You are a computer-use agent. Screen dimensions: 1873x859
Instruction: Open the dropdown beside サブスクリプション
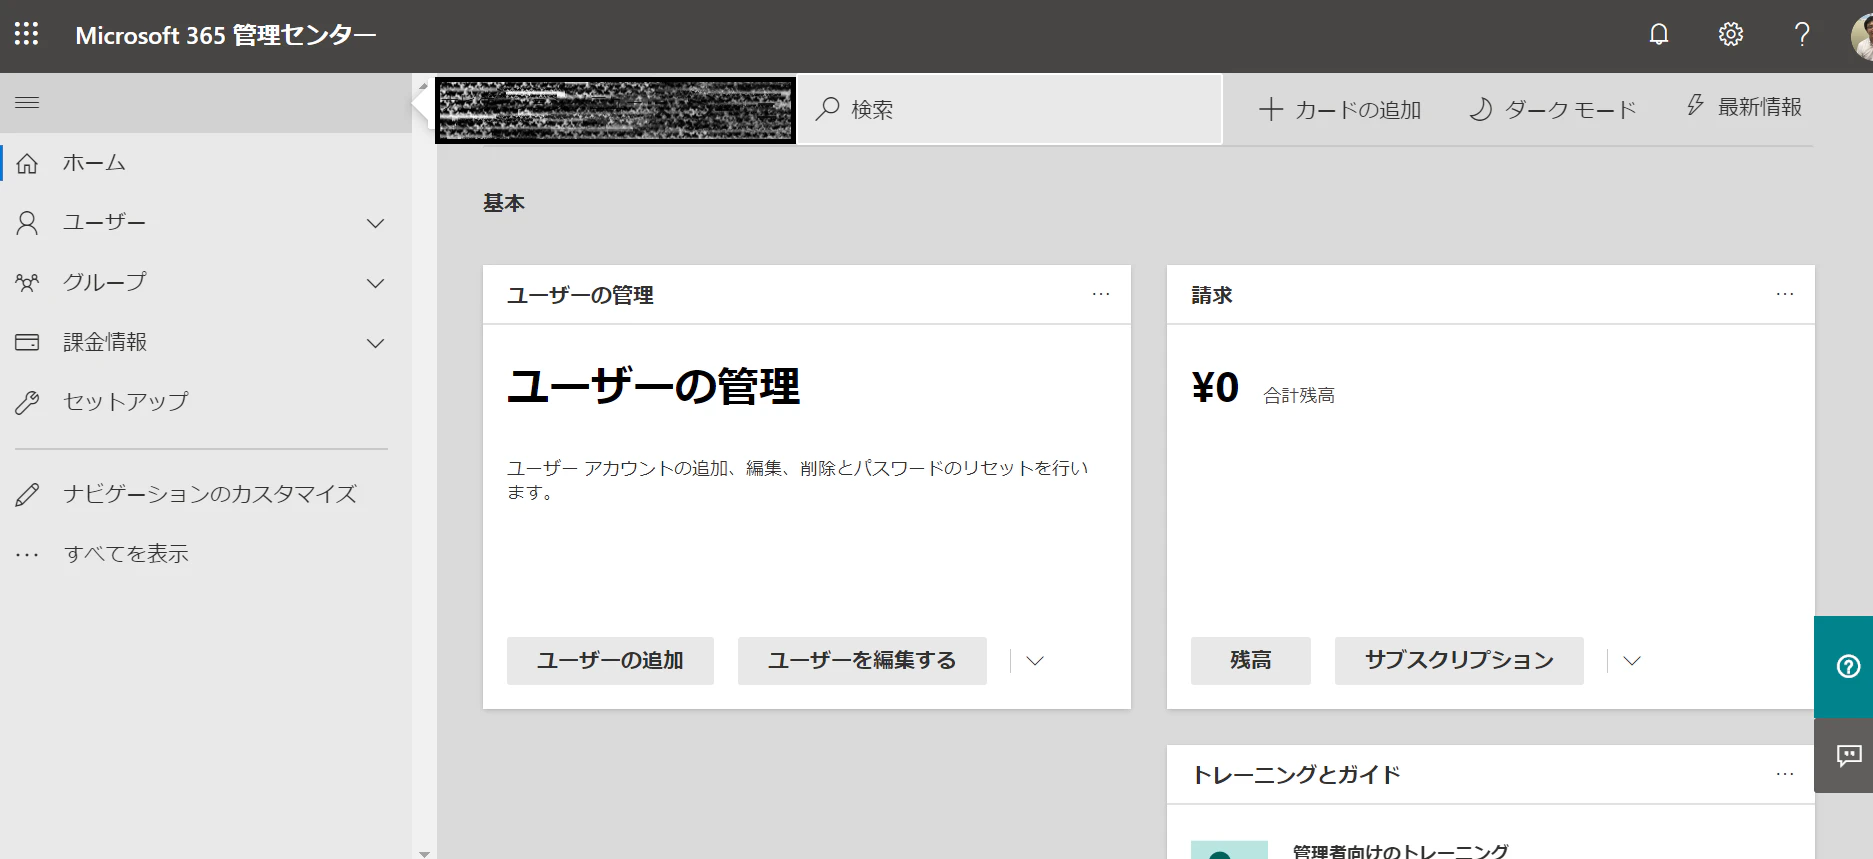1632,661
